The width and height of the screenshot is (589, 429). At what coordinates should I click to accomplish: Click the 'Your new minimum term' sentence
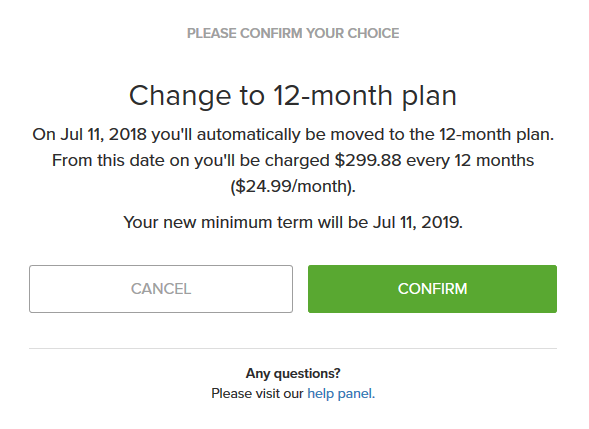click(293, 222)
